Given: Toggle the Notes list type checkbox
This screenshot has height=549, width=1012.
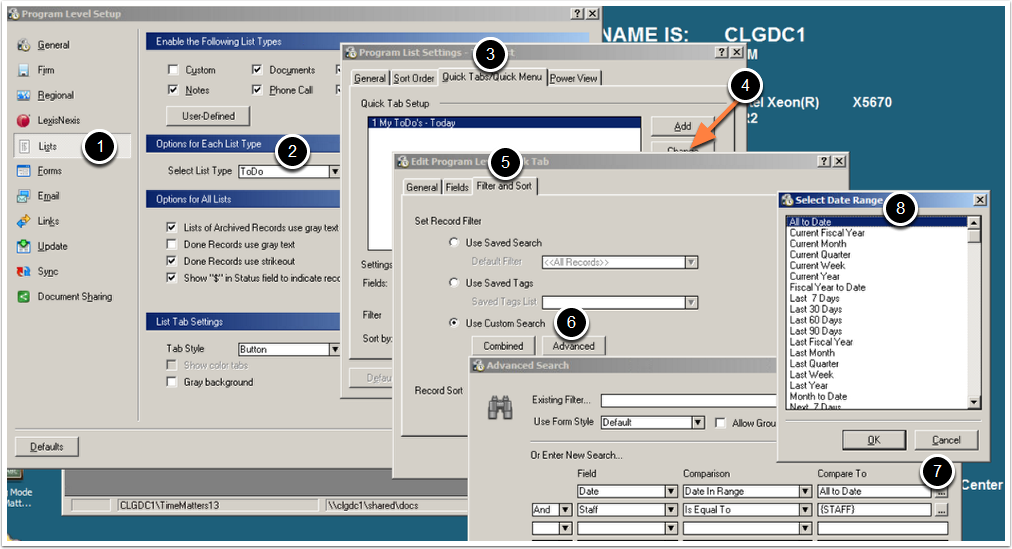Looking at the screenshot, I should tap(173, 90).
